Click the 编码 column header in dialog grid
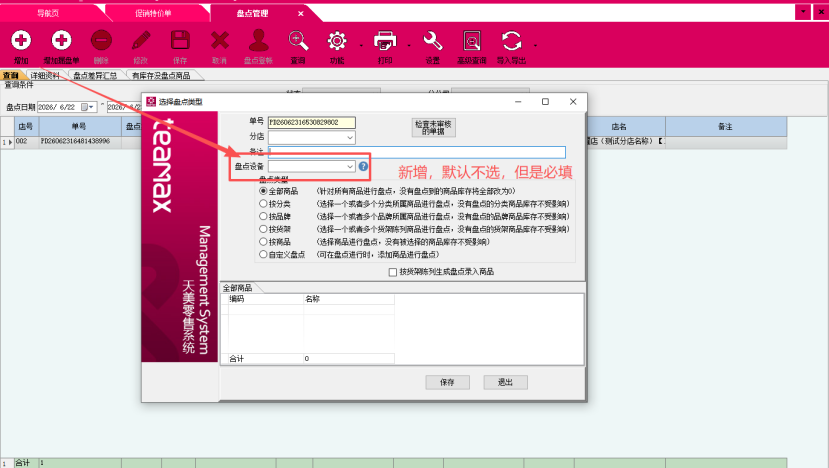 266,299
